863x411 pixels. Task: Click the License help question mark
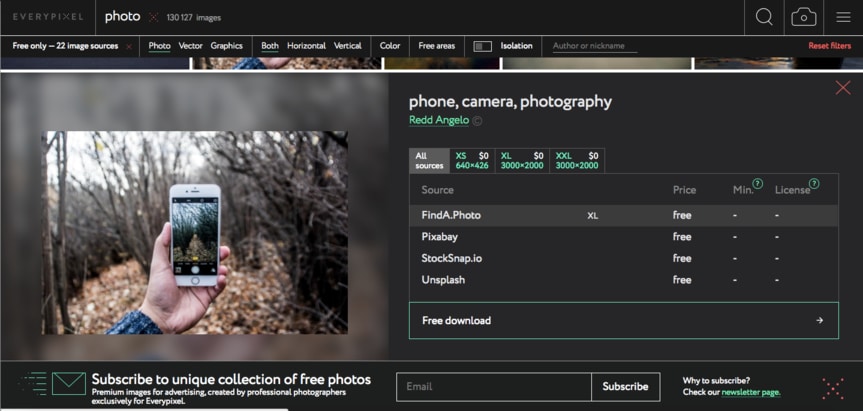click(x=814, y=184)
